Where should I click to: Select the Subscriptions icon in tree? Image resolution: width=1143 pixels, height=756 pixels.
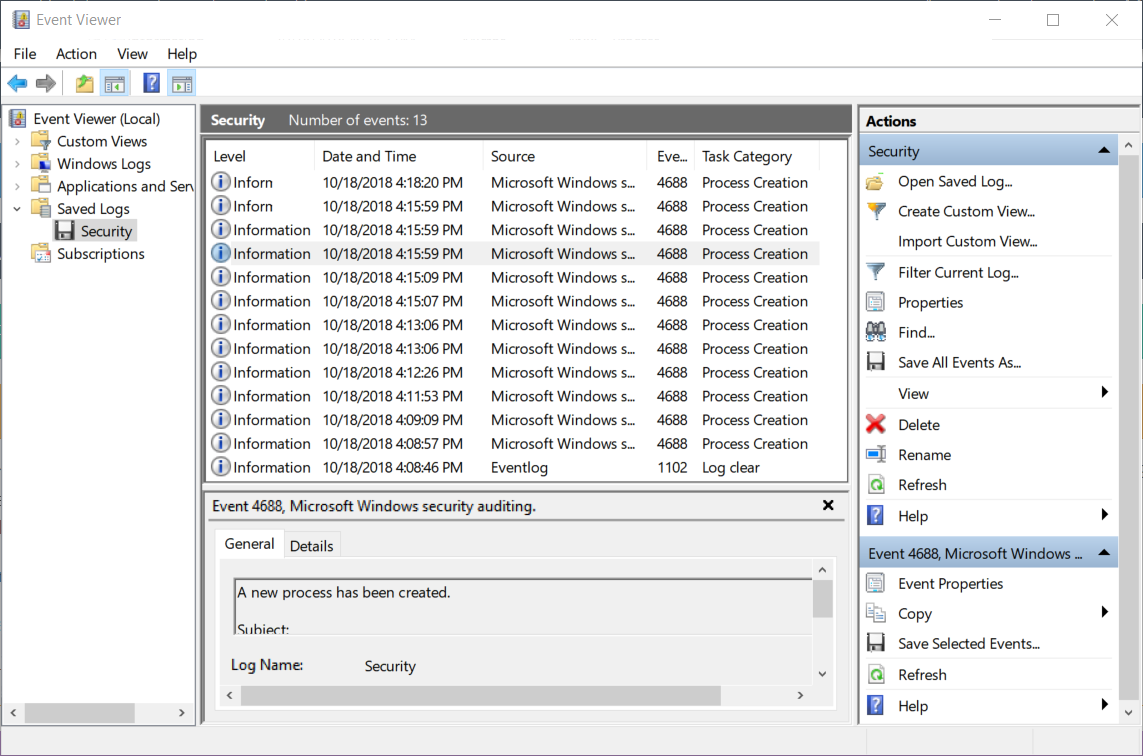point(42,254)
